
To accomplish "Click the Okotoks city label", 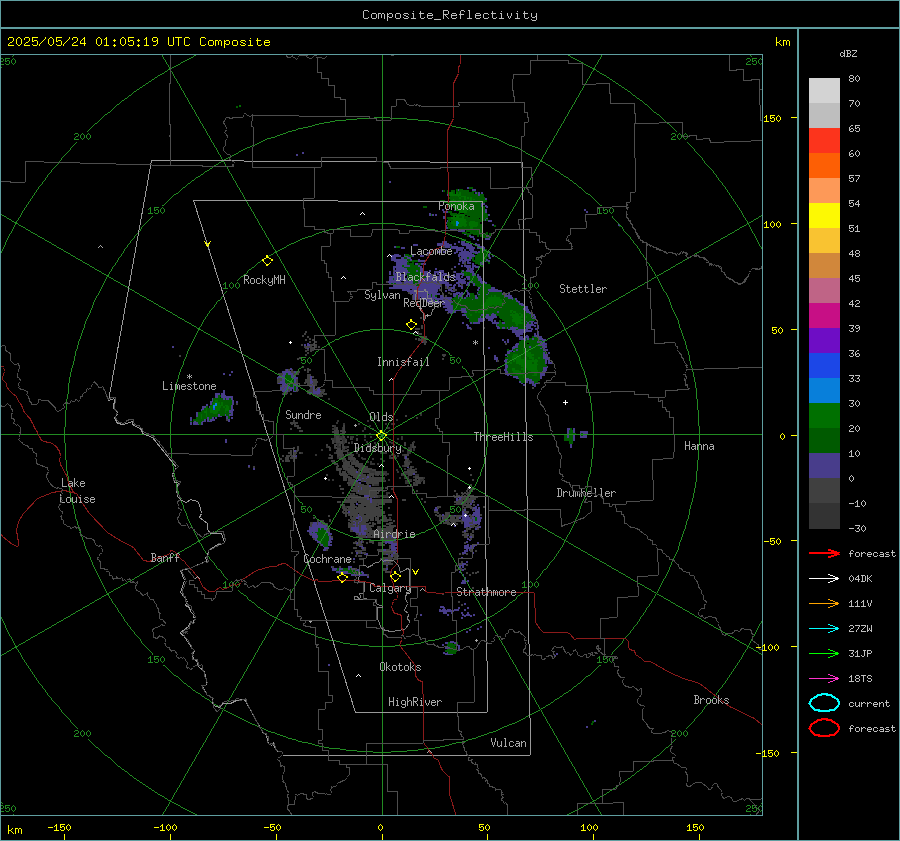I will pyautogui.click(x=400, y=667).
